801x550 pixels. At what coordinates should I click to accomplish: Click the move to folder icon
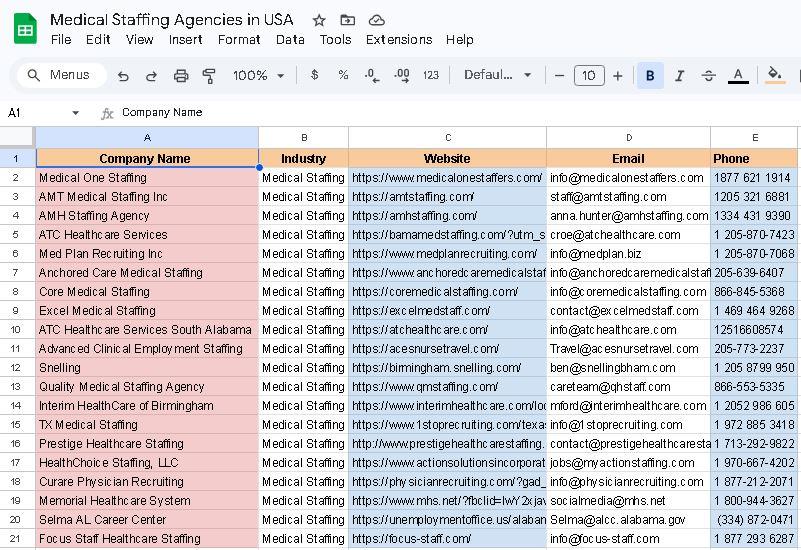click(347, 20)
